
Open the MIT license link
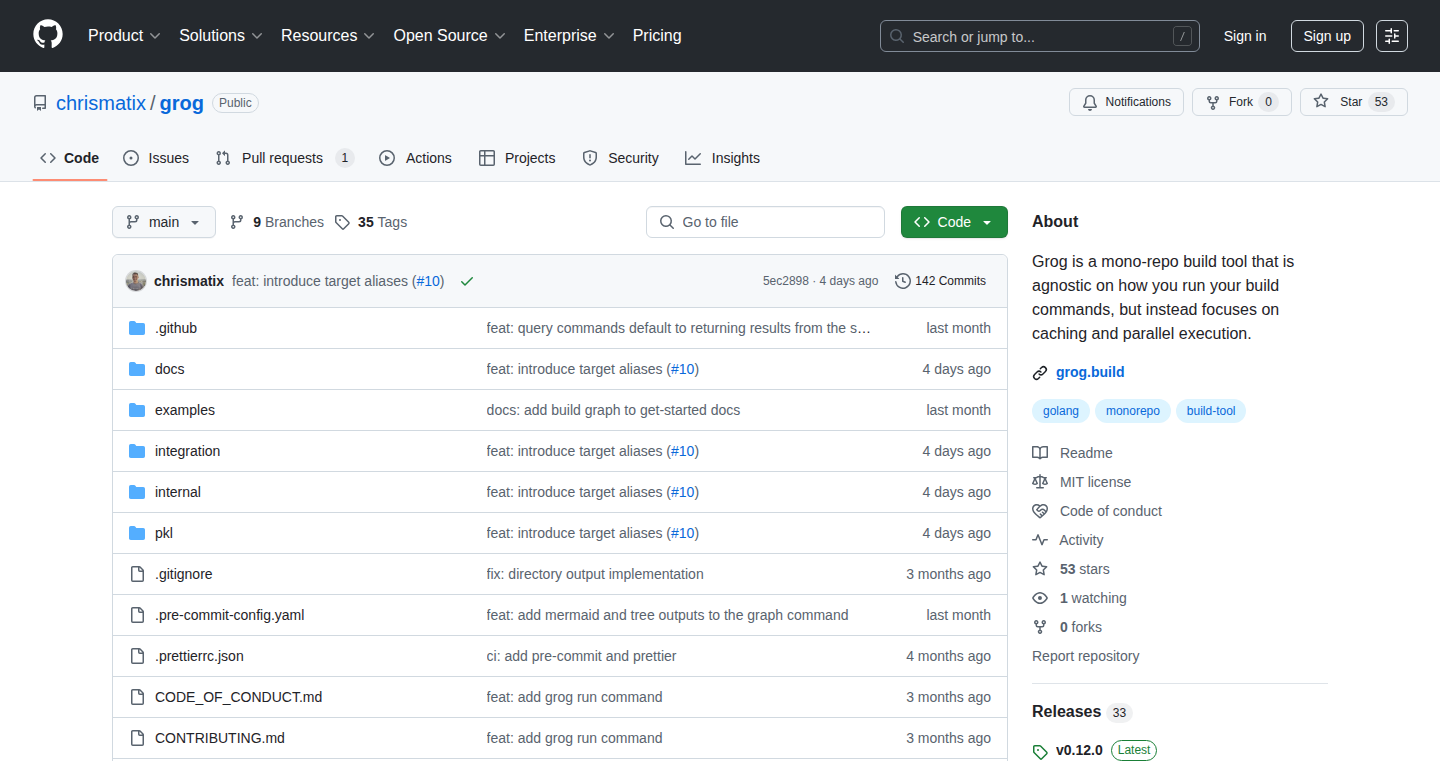point(1082,482)
